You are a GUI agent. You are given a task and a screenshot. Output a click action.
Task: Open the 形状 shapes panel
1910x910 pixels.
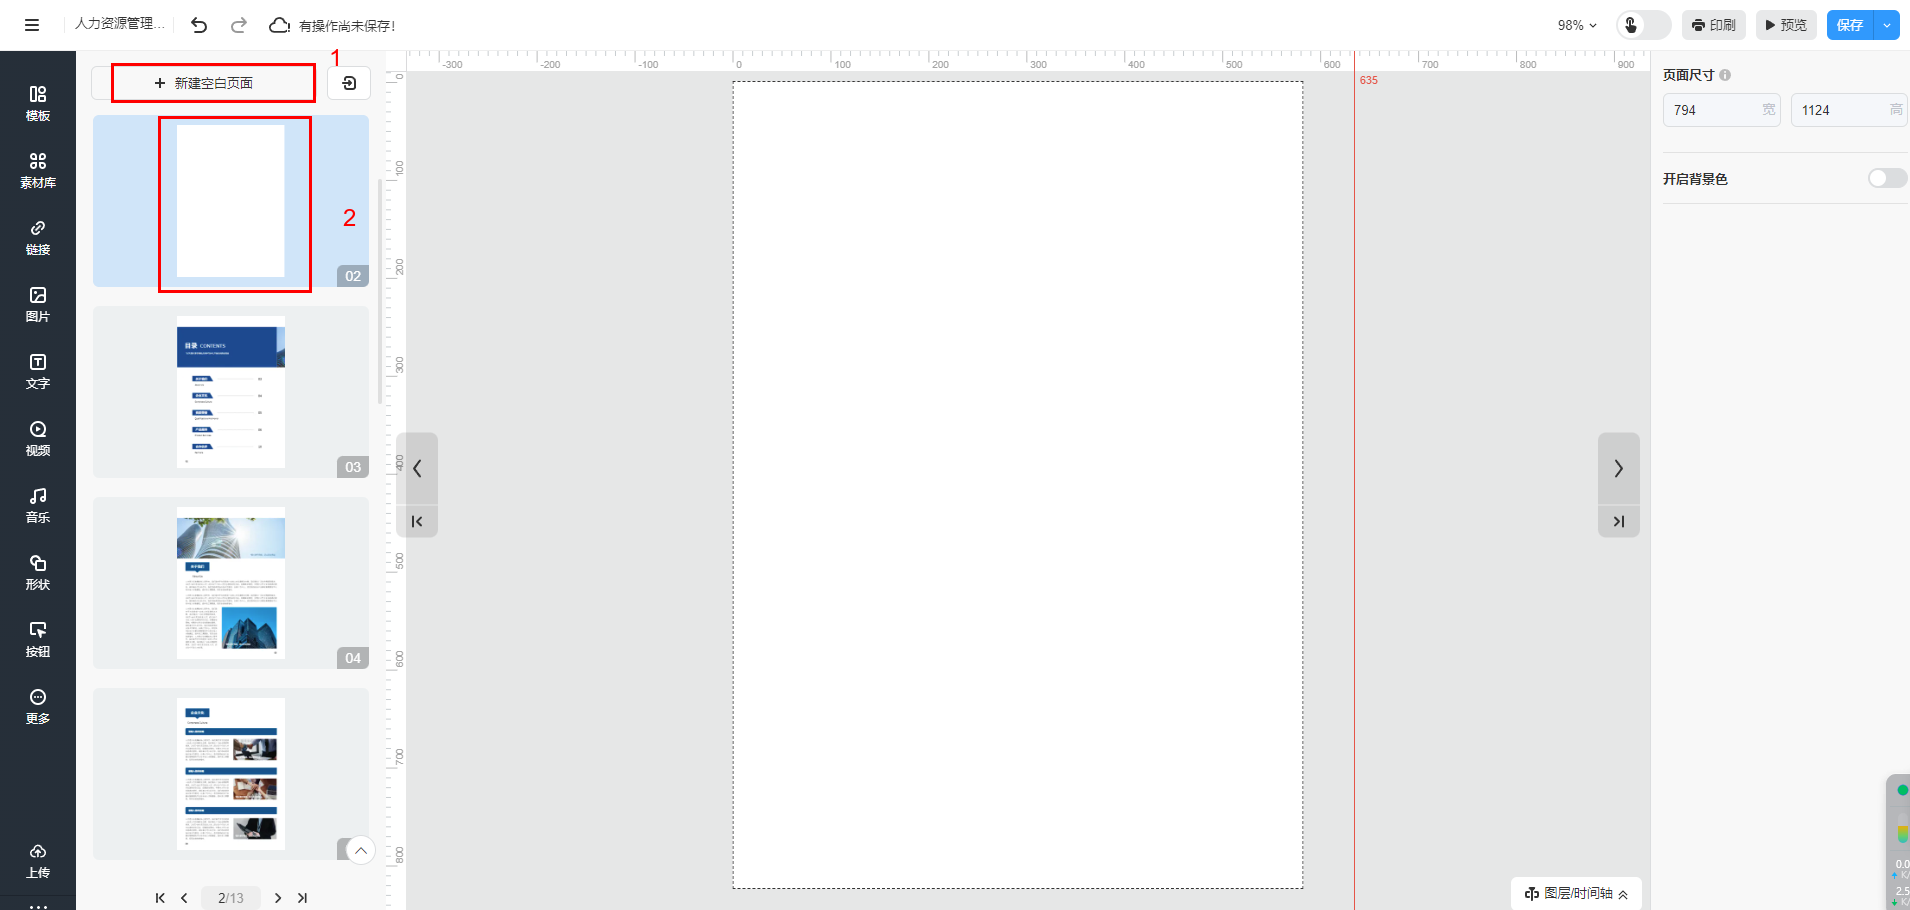tap(38, 572)
